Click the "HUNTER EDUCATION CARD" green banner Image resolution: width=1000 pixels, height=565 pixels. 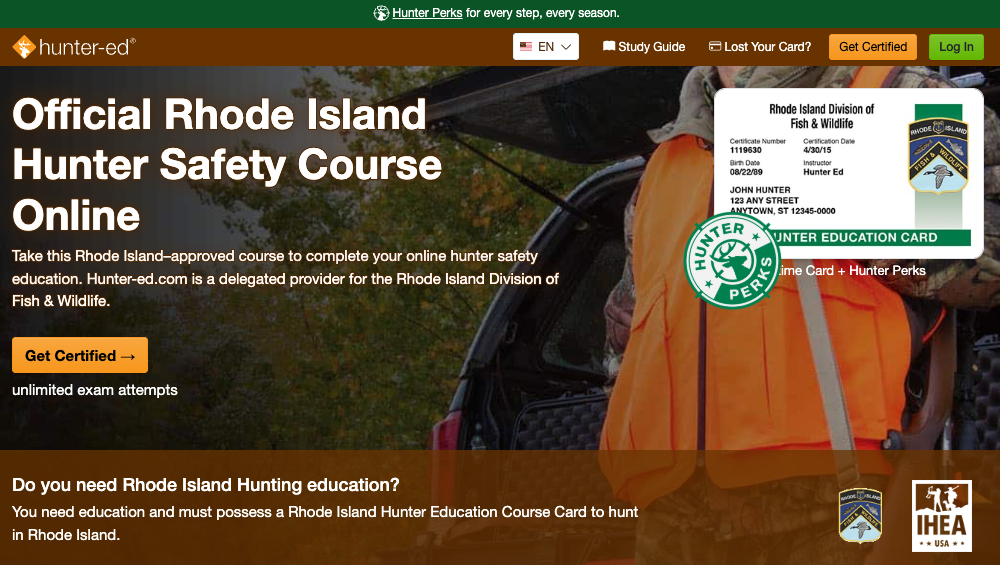pyautogui.click(x=872, y=238)
